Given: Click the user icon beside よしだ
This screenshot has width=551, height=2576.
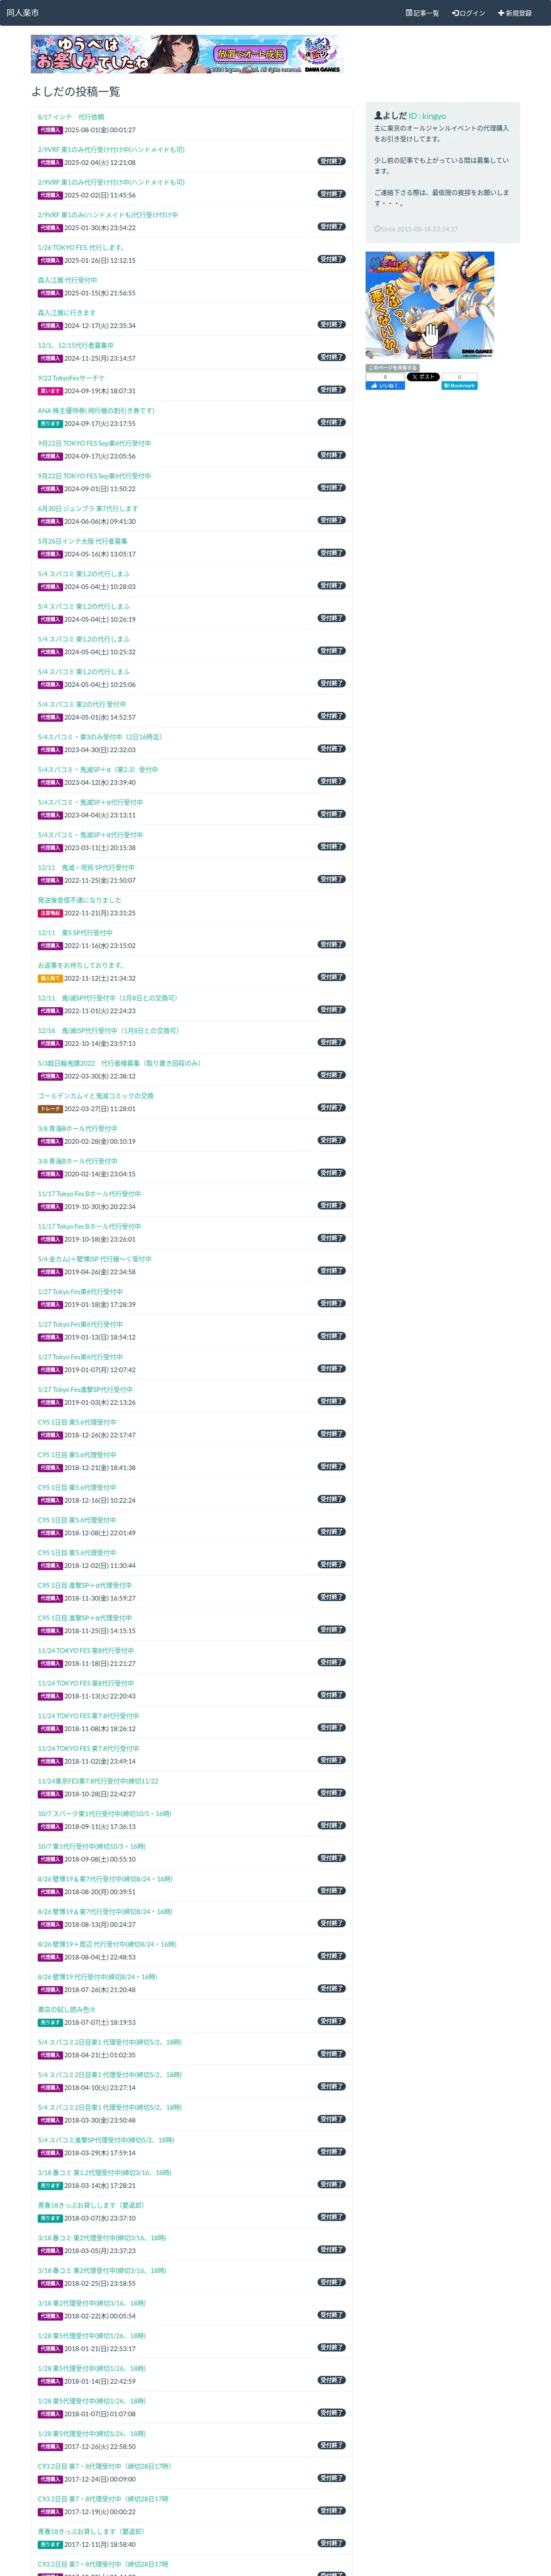Looking at the screenshot, I should [x=378, y=116].
